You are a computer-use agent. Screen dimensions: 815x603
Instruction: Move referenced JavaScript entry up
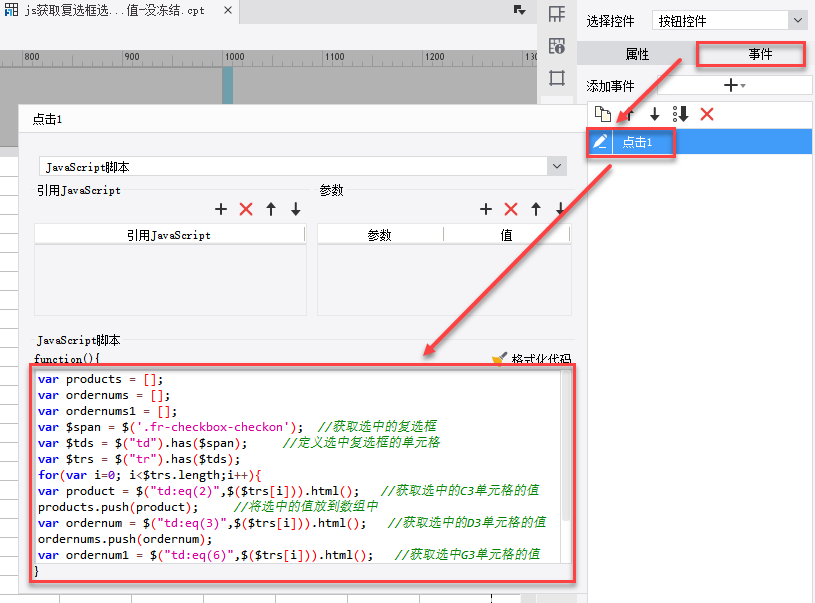[x=271, y=209]
